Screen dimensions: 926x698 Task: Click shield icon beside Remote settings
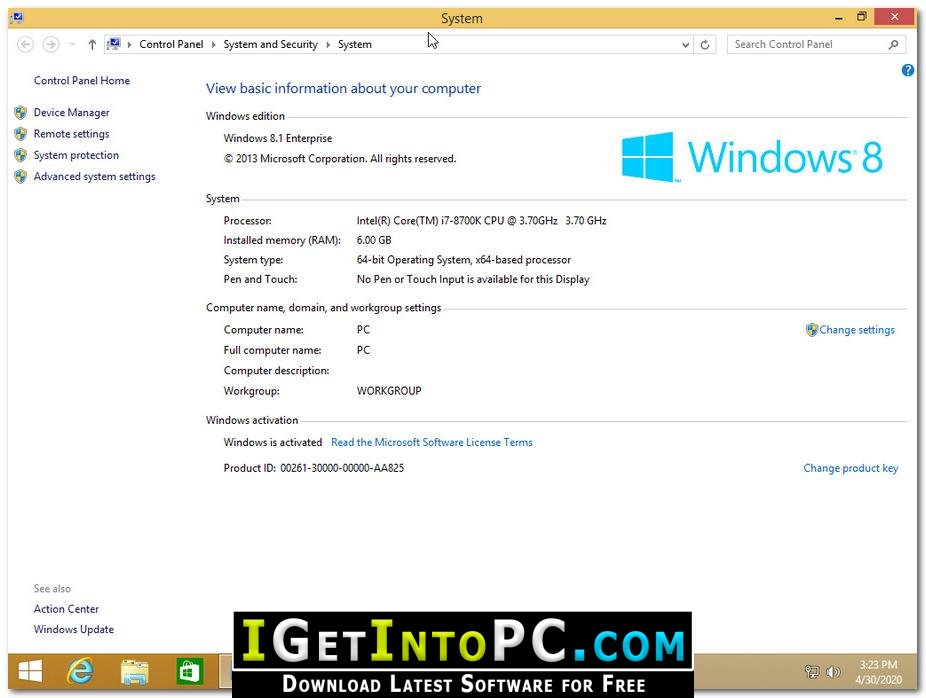(x=21, y=133)
